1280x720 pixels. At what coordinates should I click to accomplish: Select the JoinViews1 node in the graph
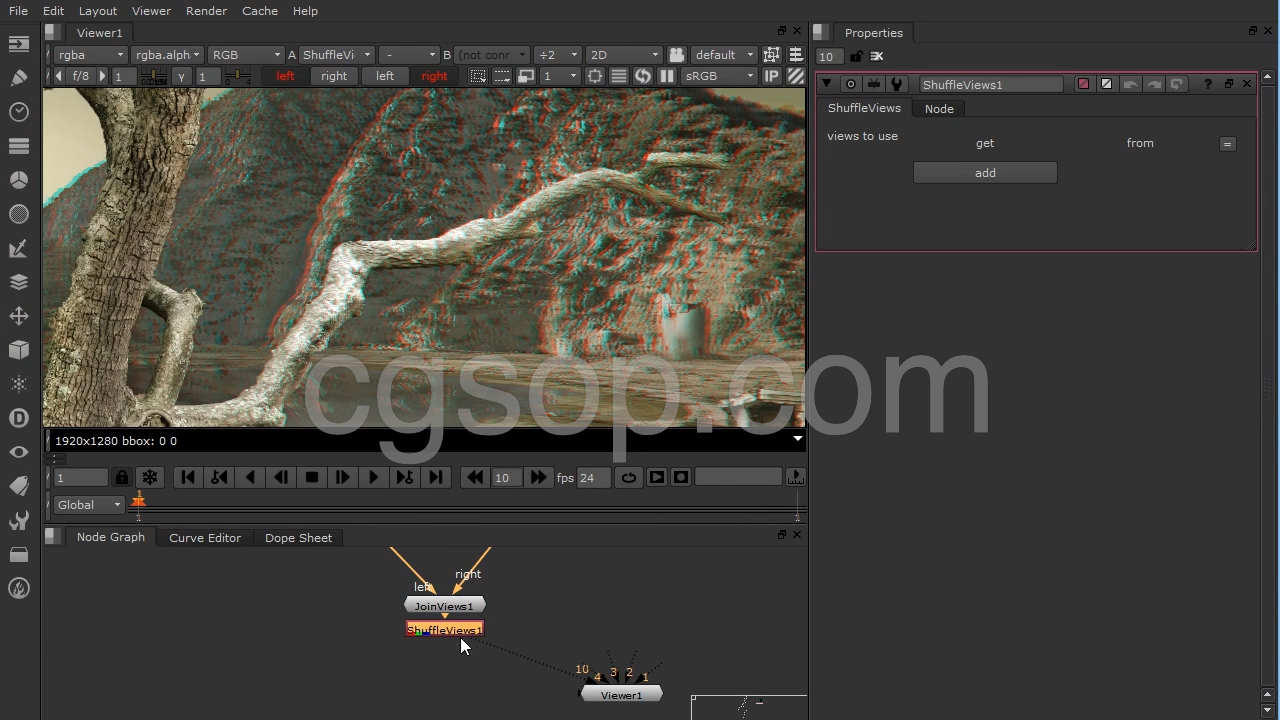pos(444,606)
